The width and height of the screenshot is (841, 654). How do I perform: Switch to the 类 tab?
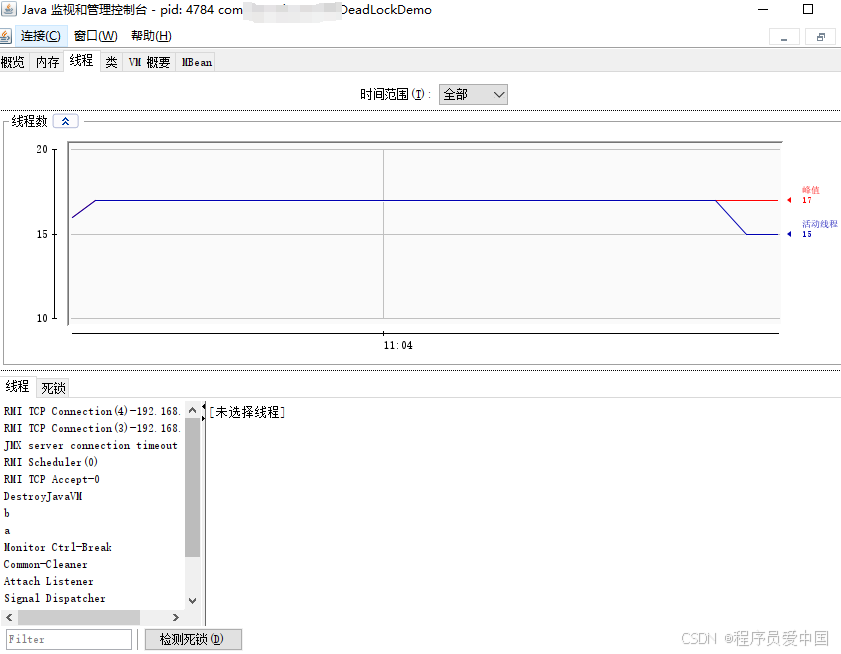coord(111,62)
